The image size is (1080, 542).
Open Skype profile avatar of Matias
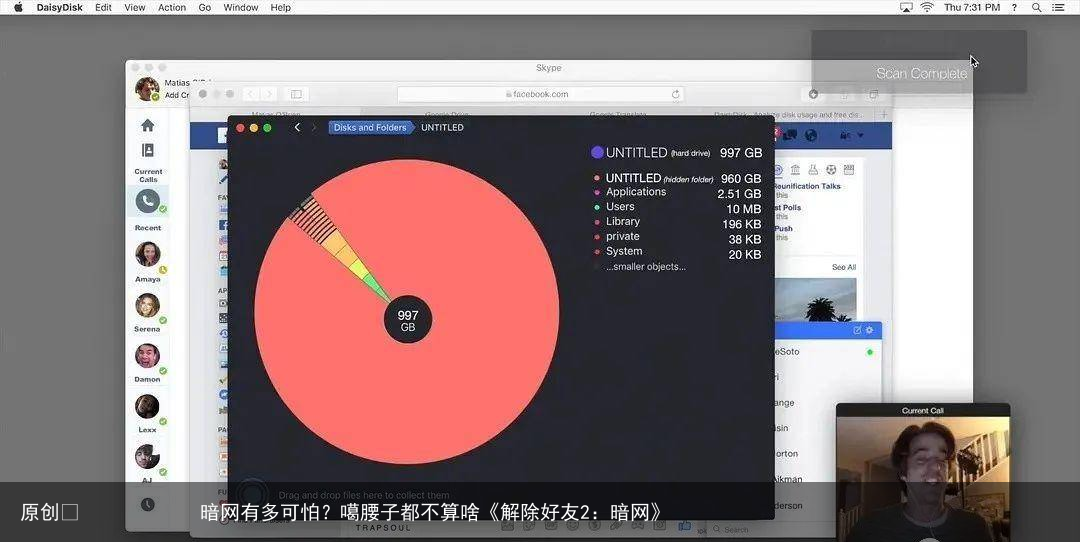point(147,88)
